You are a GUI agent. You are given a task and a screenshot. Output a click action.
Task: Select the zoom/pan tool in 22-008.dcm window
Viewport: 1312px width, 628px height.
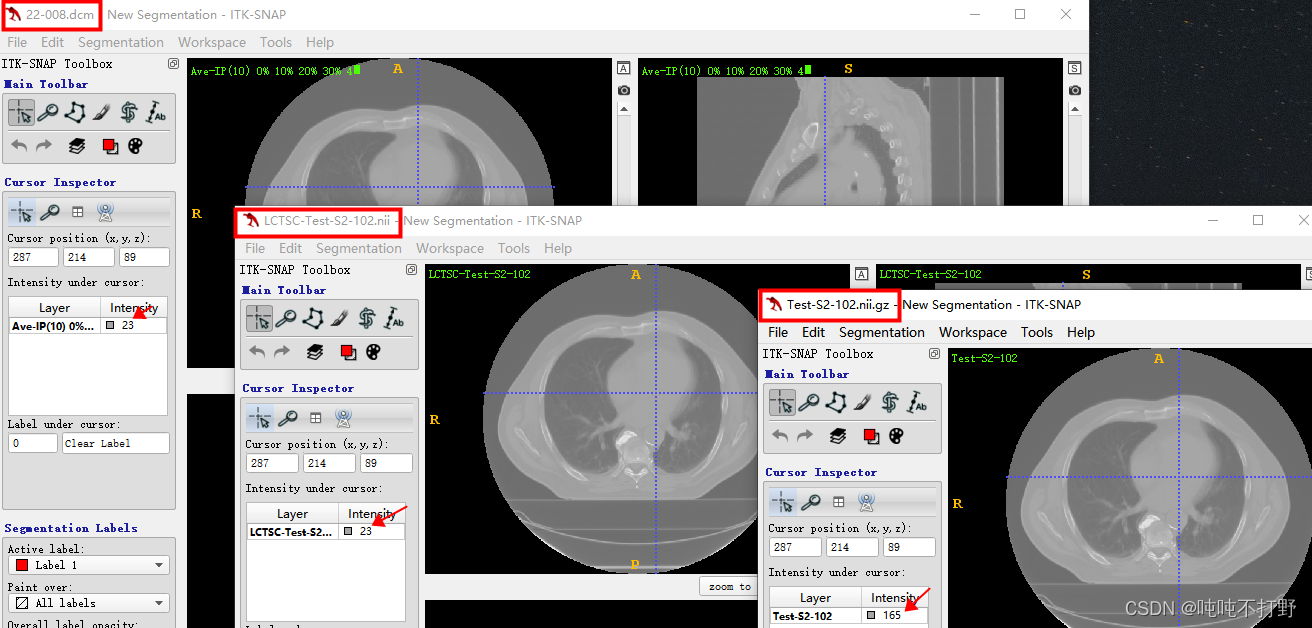[47, 112]
